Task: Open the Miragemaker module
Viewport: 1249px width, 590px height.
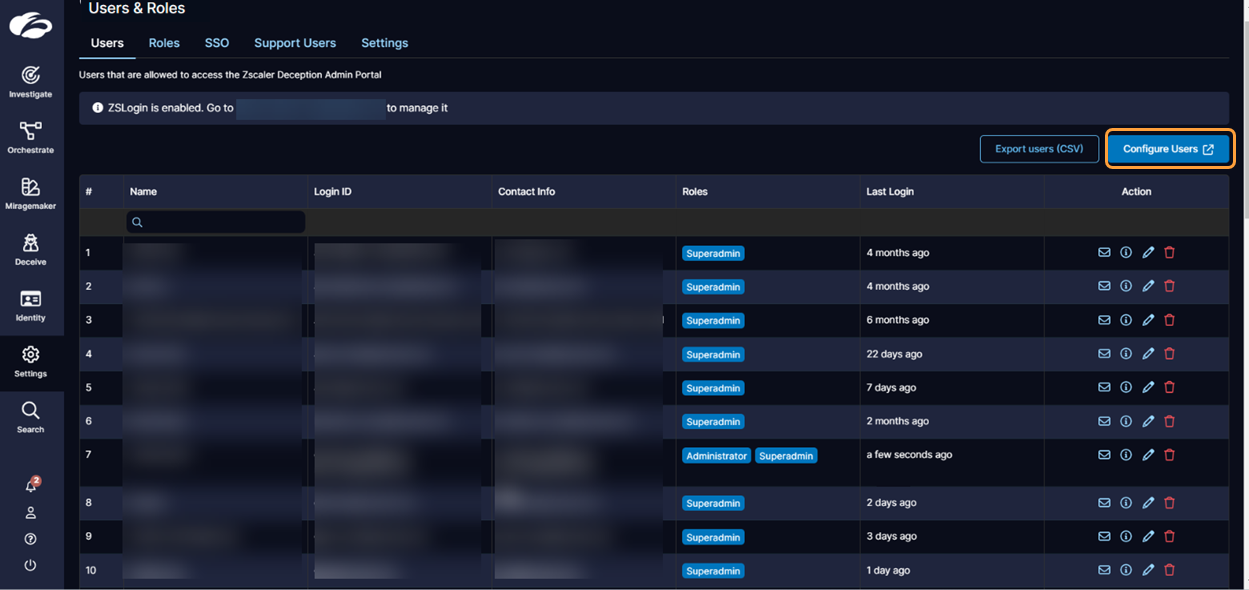Action: tap(30, 193)
